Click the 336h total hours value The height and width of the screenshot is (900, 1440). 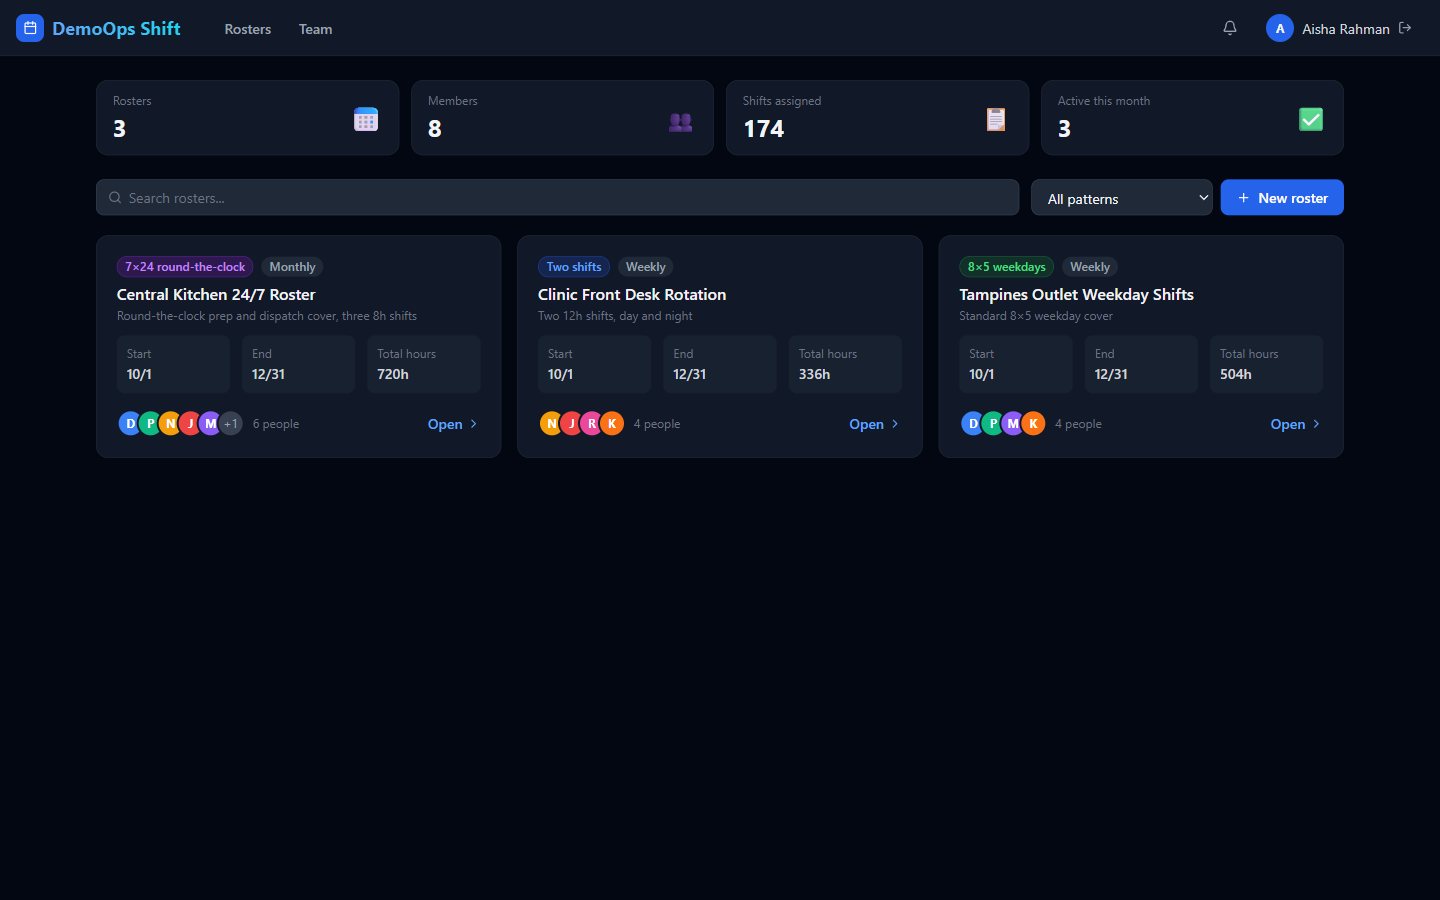[814, 374]
